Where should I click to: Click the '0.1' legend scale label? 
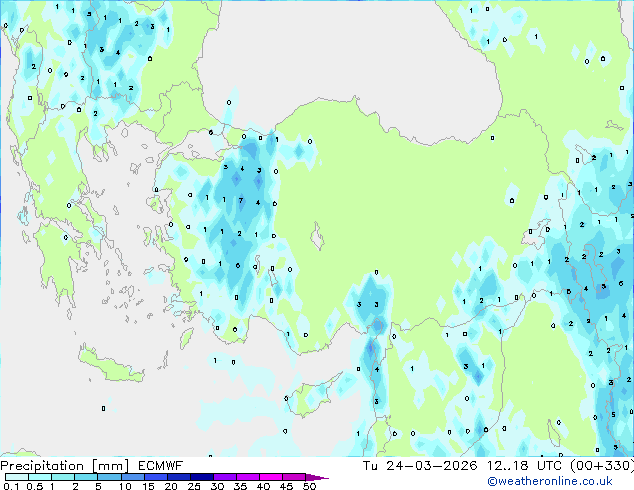click(x=11, y=486)
